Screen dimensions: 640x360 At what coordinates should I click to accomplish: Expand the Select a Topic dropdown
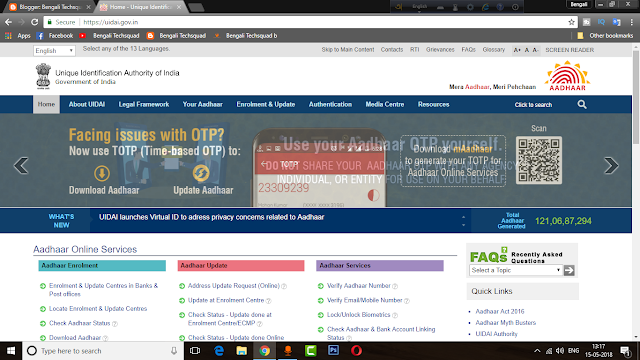pyautogui.click(x=516, y=270)
